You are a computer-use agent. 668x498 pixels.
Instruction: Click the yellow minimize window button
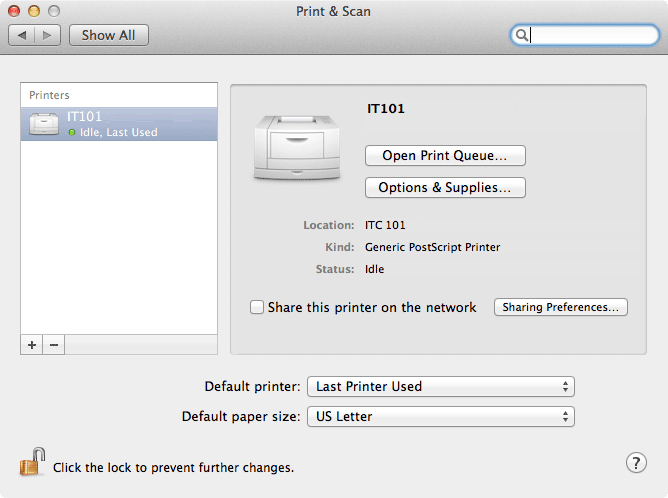(x=34, y=11)
